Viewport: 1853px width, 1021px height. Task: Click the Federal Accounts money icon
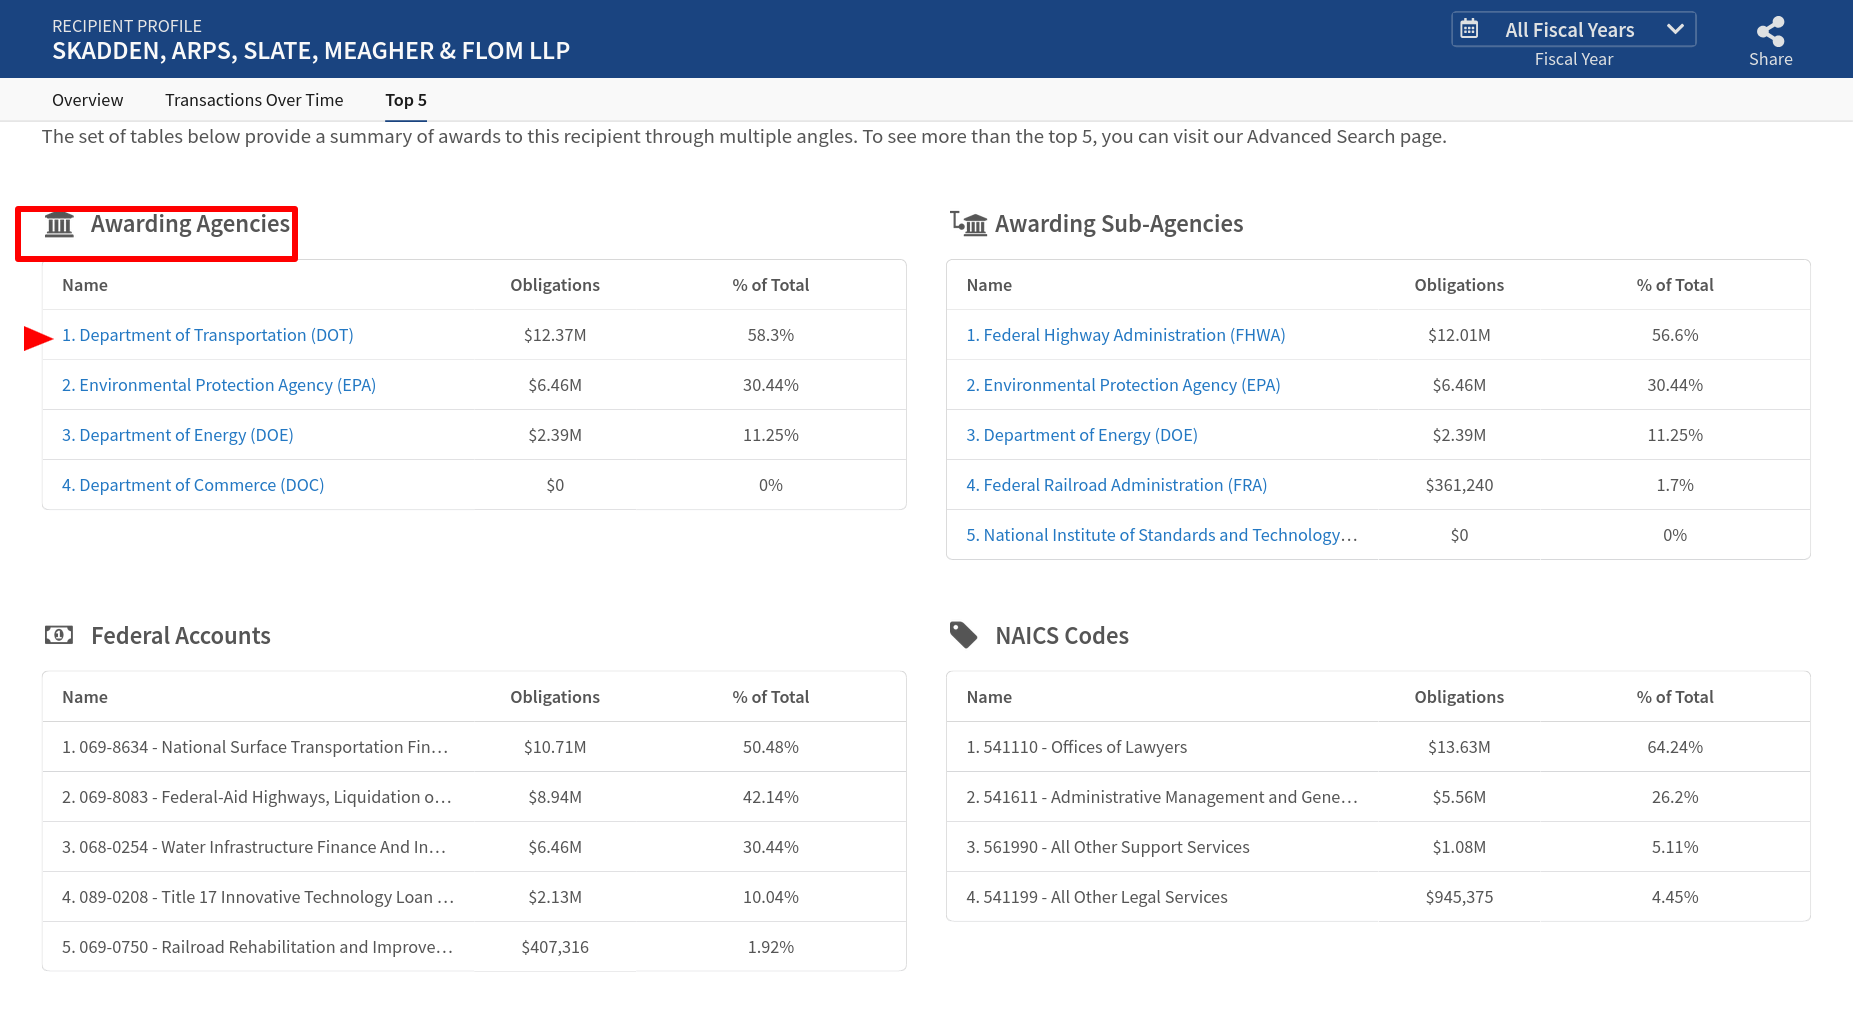59,635
